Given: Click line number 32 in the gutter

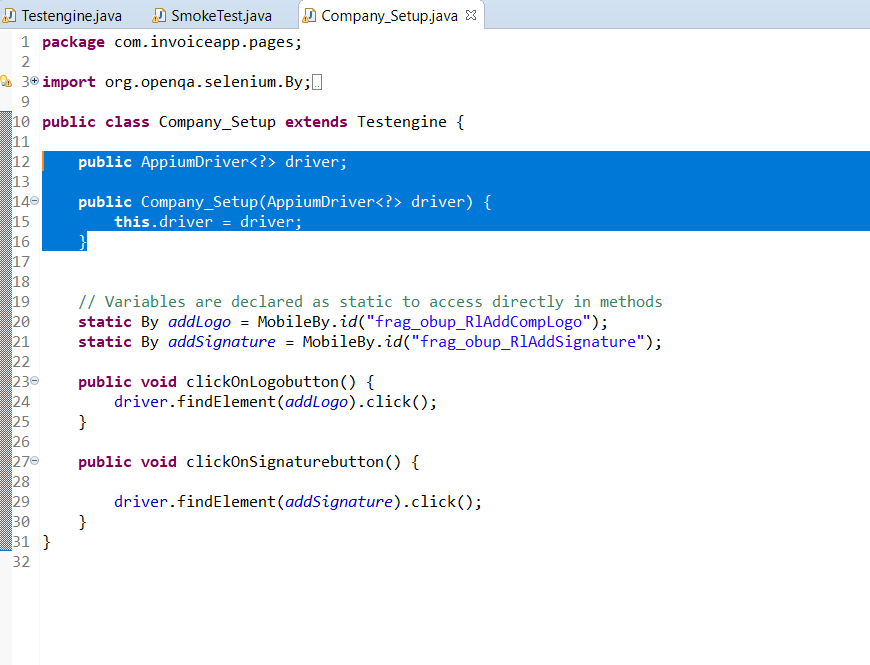Looking at the screenshot, I should point(21,561).
